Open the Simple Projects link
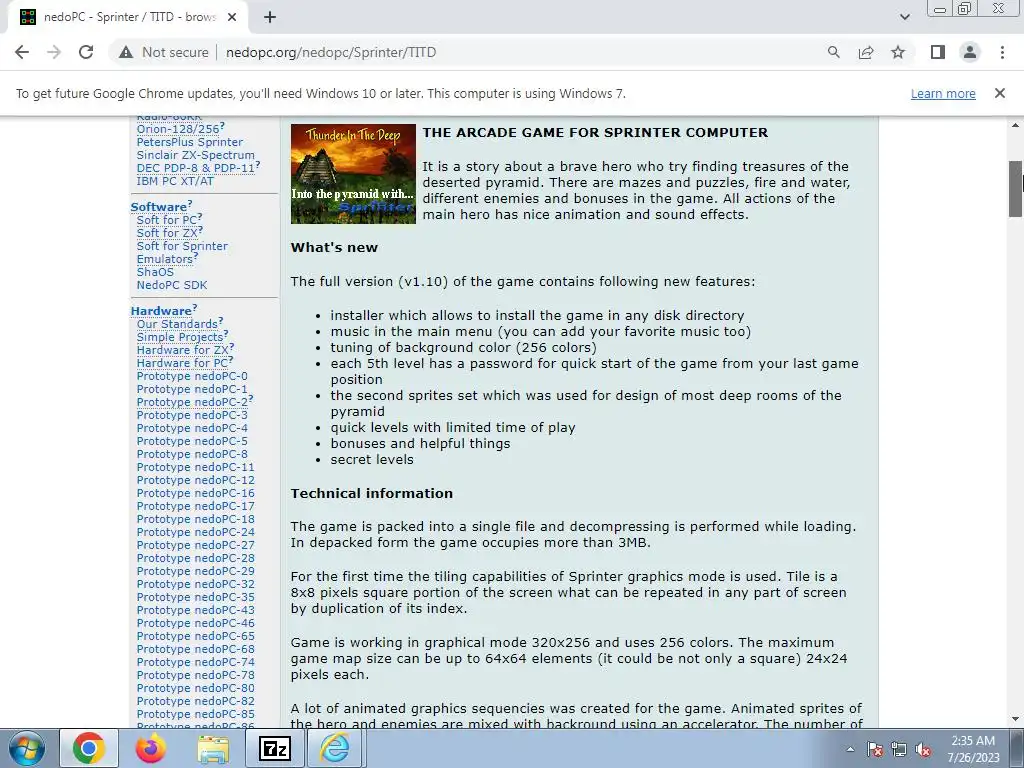The height and width of the screenshot is (768, 1024). [x=180, y=337]
